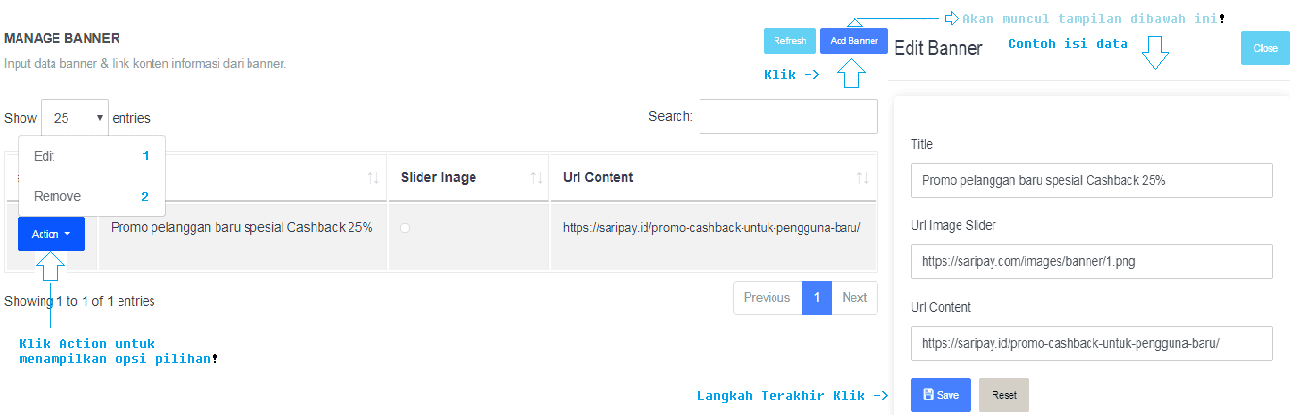
Task: Click into the Search field
Action: tap(788, 117)
